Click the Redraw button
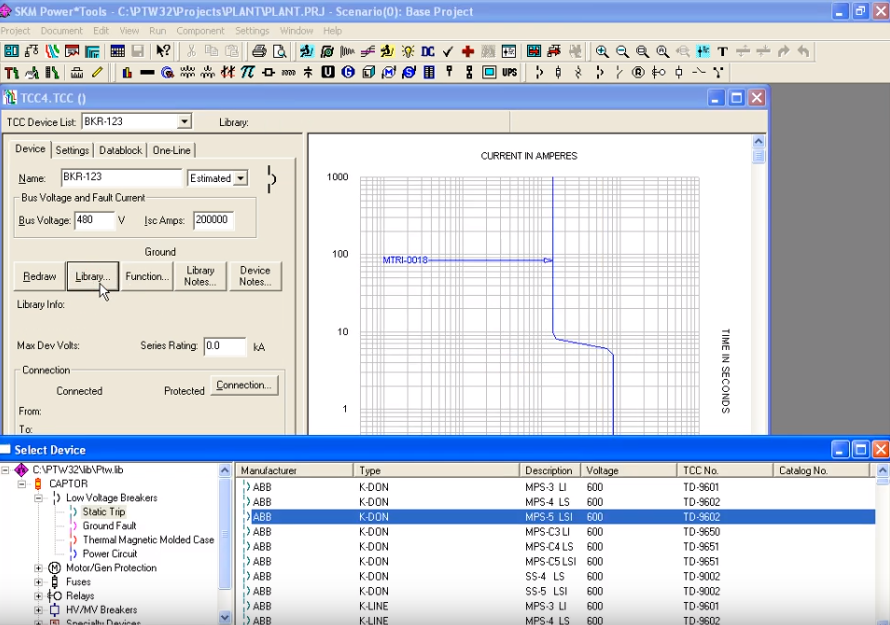This screenshot has width=890, height=625. pos(40,276)
